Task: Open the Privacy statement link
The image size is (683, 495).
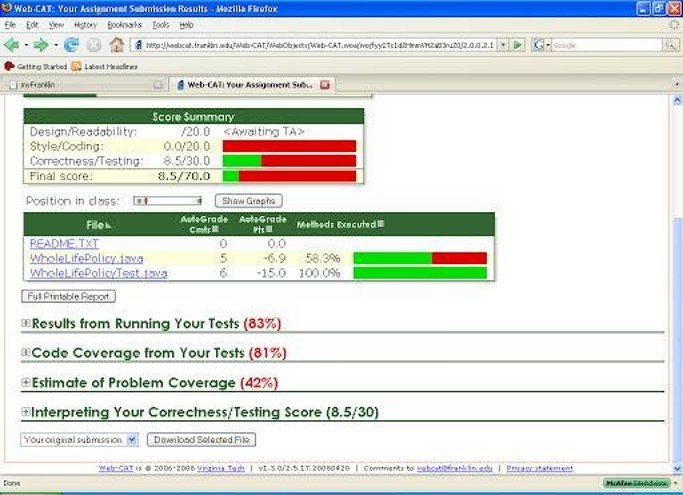Action: point(540,468)
